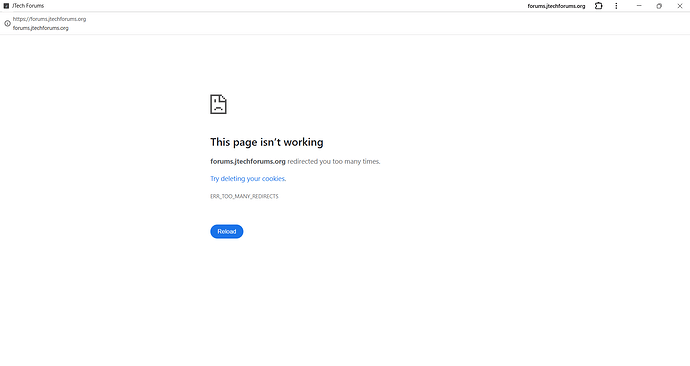Select the ERR_TOO_MANY_REDIRECTS error code text
690x366 pixels.
244,197
